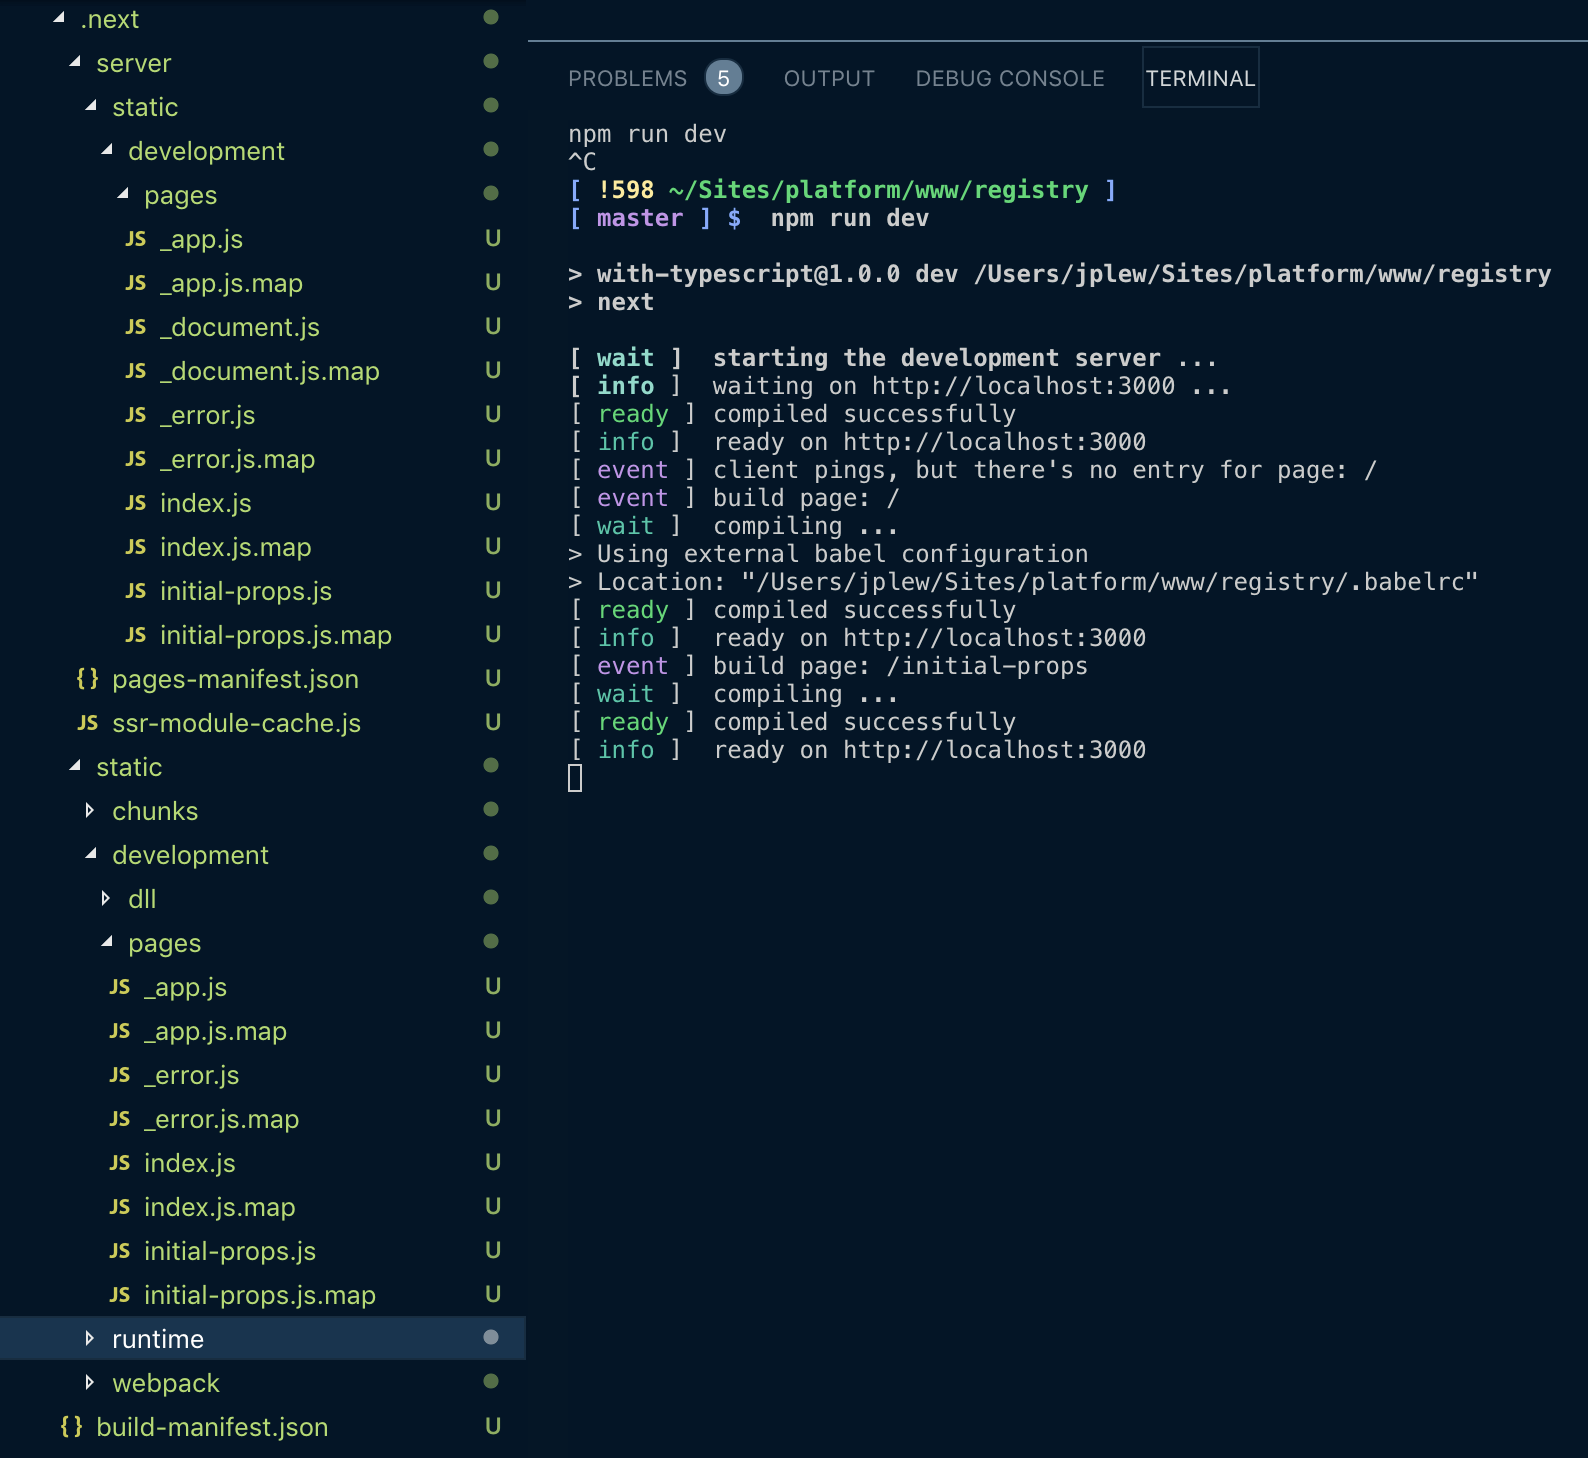Click JS icon of _document.js.map
The image size is (1588, 1458).
136,371
